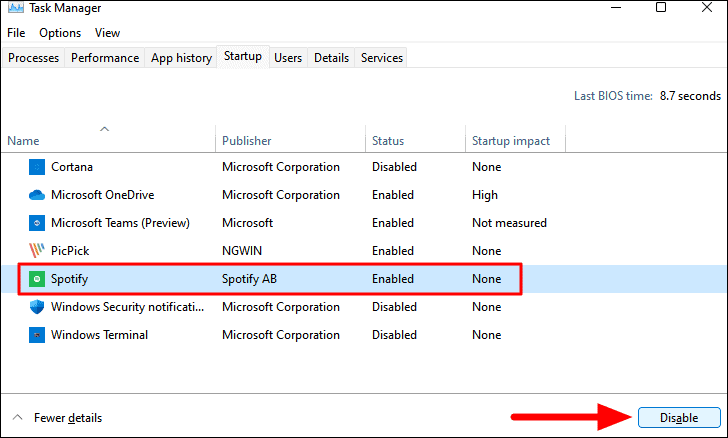Click the Microsoft Teams (Preview) icon

click(37, 223)
